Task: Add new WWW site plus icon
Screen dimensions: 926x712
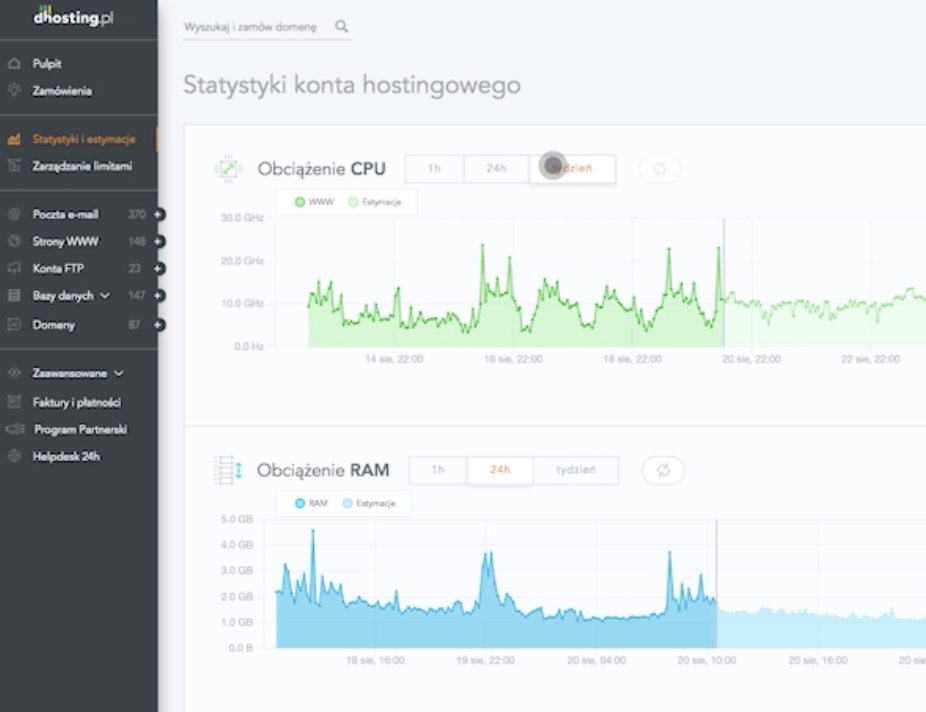Action: coord(158,241)
